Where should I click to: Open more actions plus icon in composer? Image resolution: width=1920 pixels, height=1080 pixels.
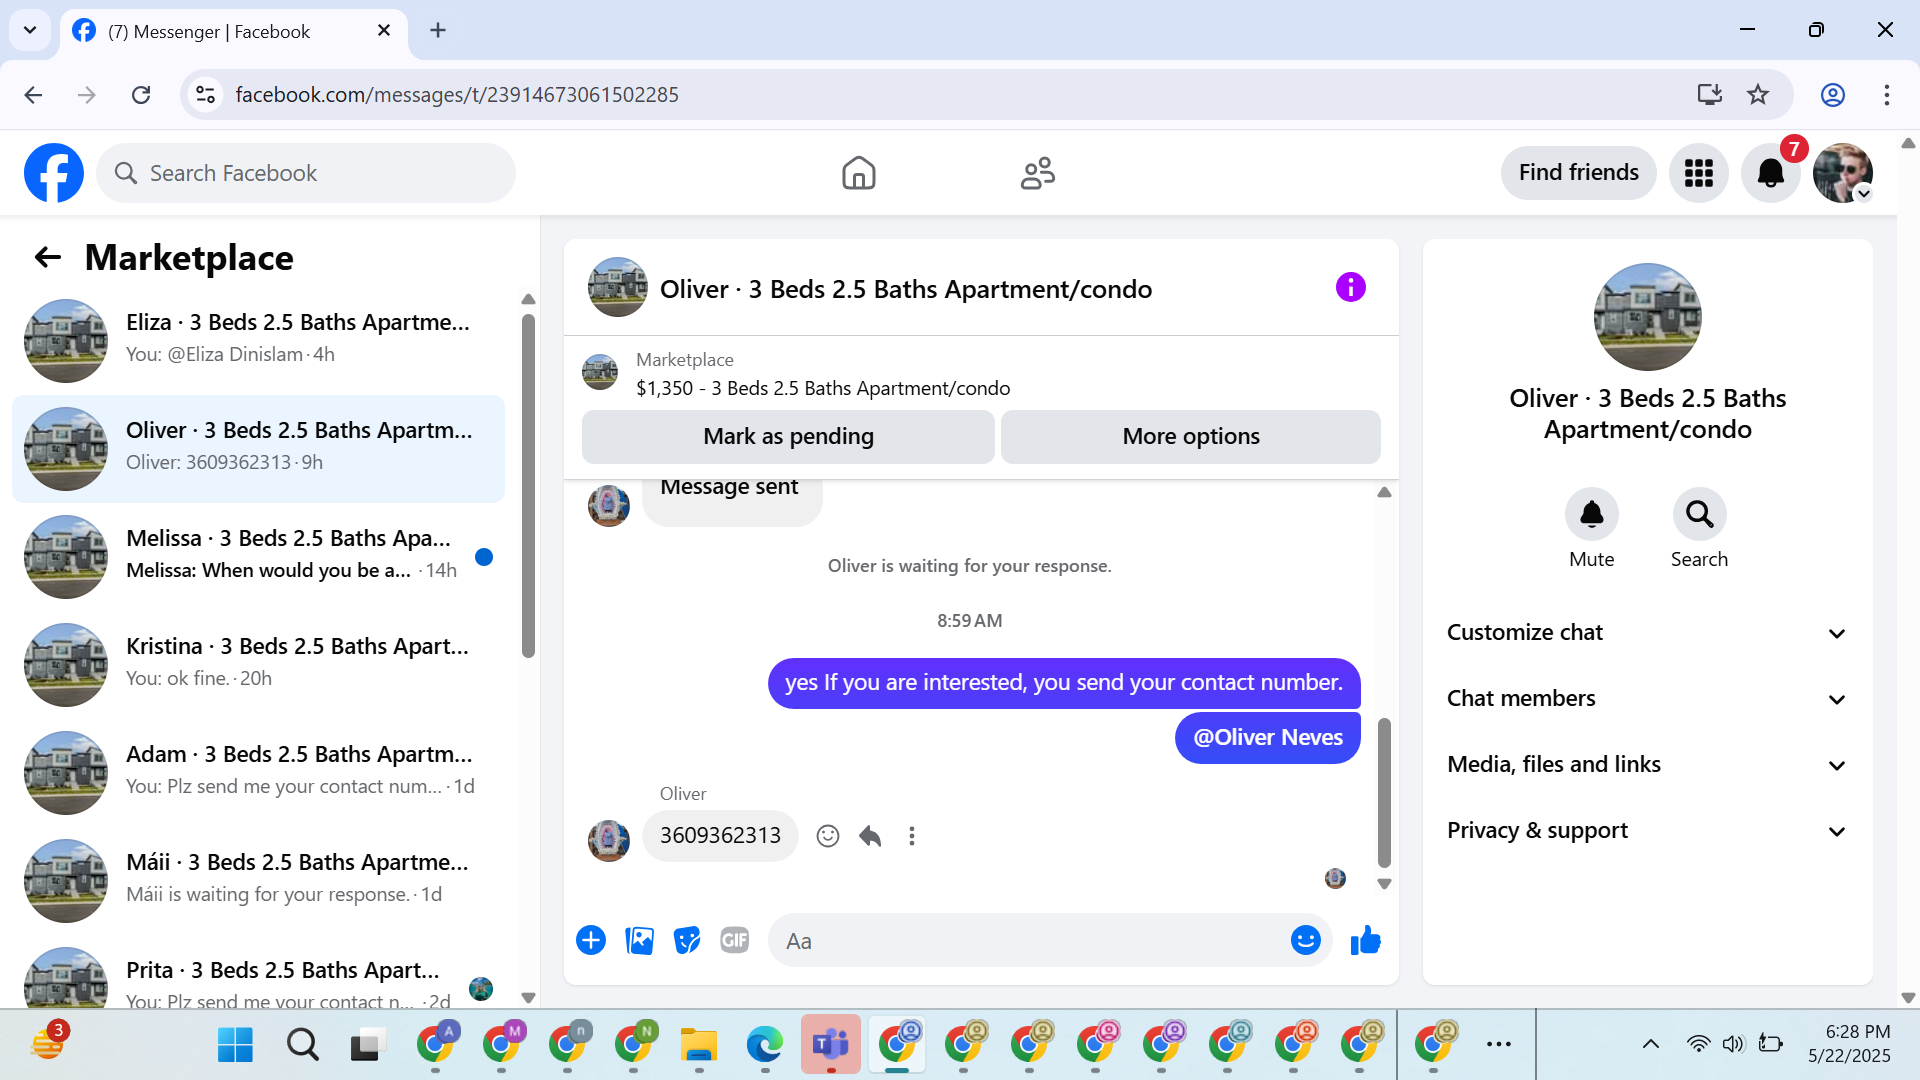pos(591,940)
